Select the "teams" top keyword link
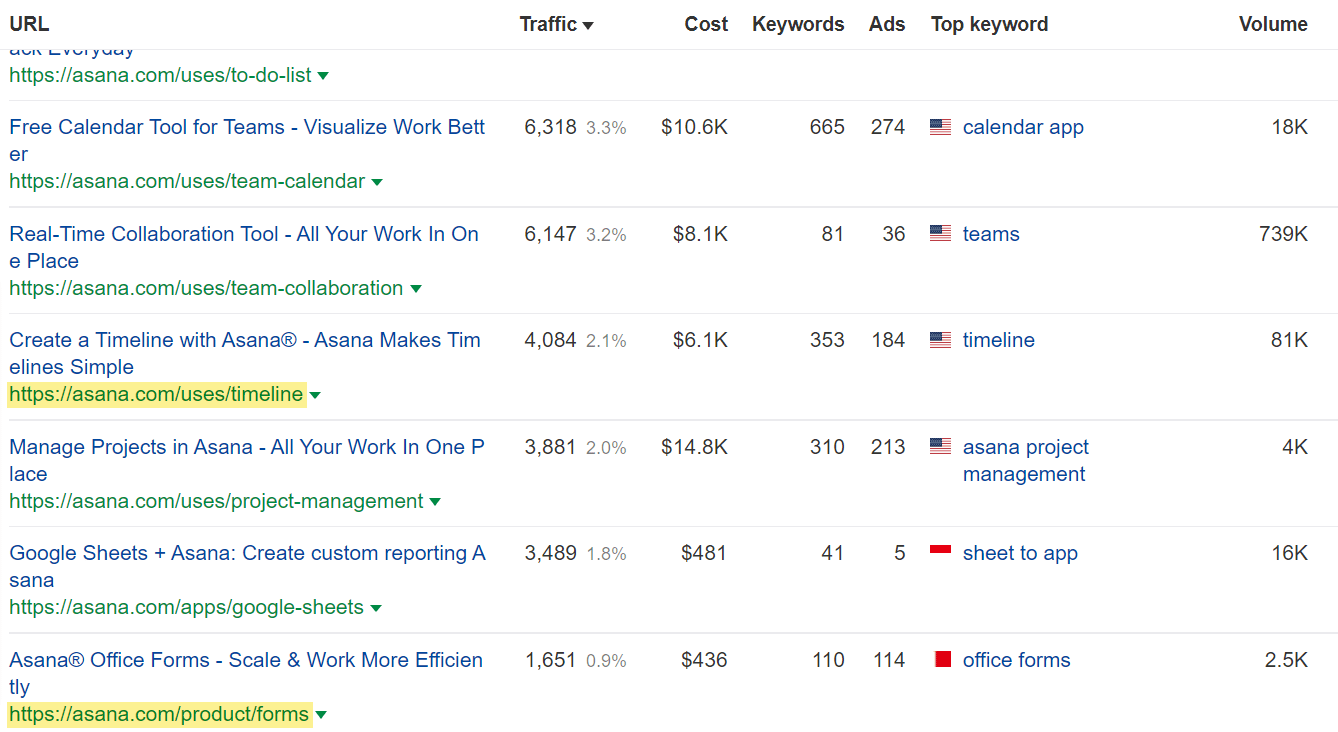Viewport: 1338px width, 732px height. pyautogui.click(x=990, y=233)
